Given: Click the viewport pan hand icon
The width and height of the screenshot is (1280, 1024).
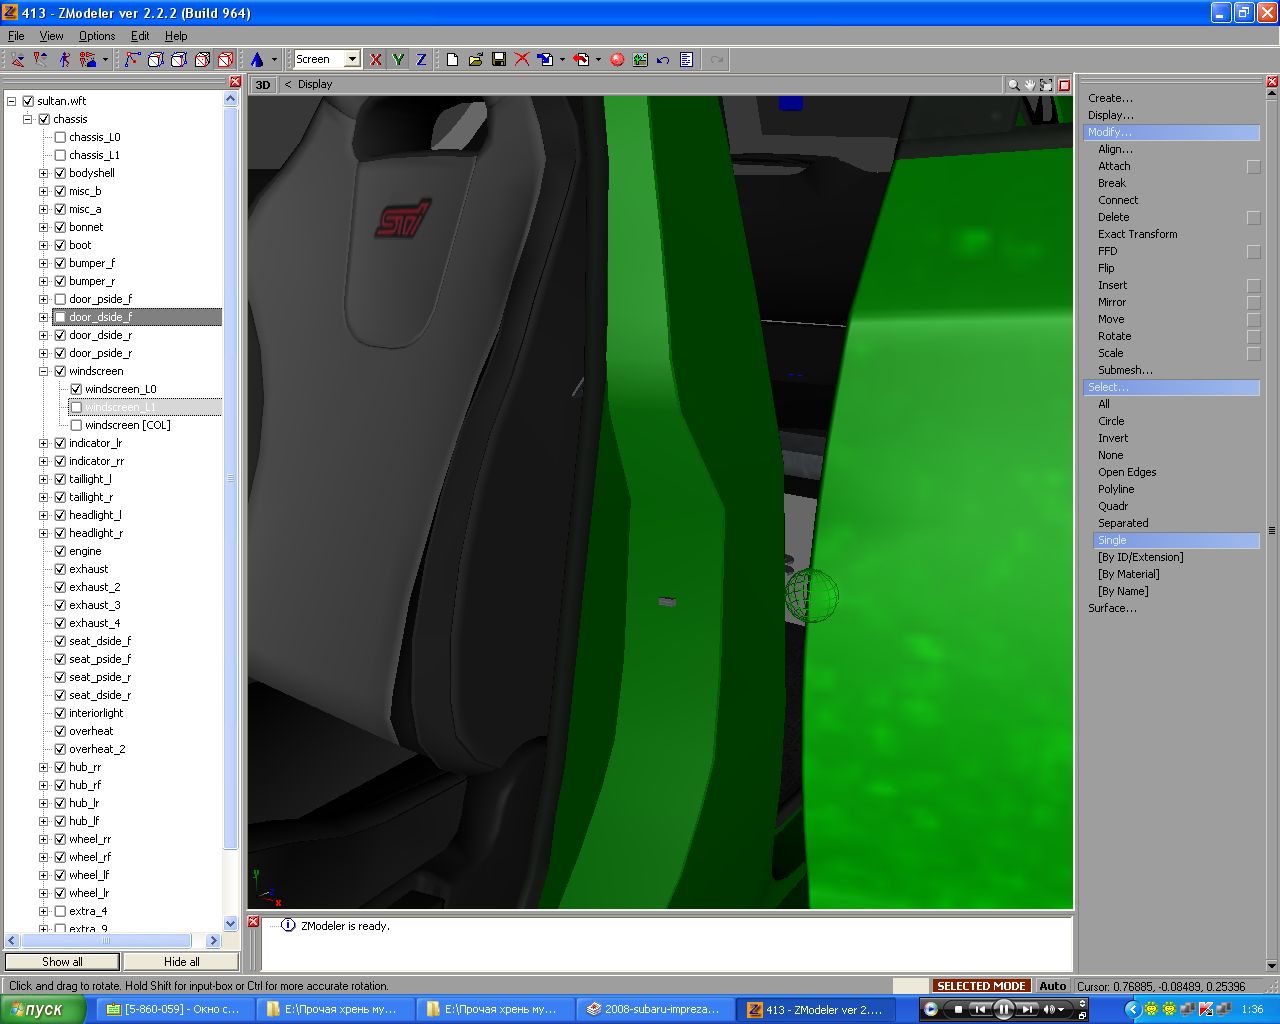Looking at the screenshot, I should (x=1029, y=85).
